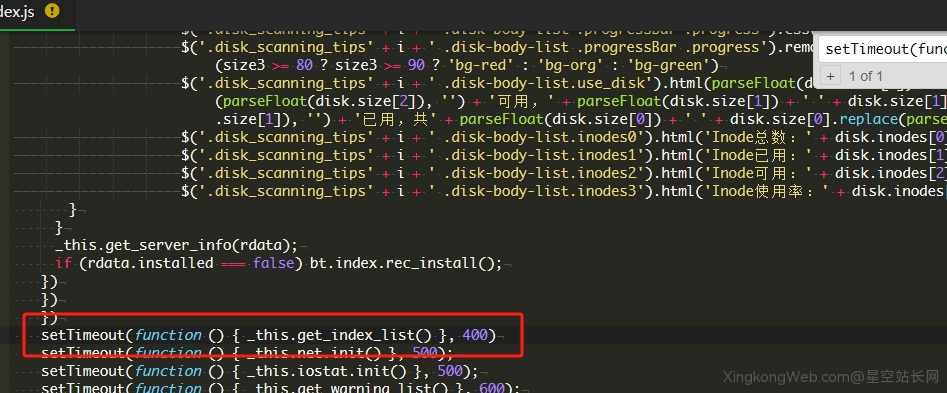This screenshot has height=393, width=947.
Task: Focus the setTimeout search input field
Action: click(x=883, y=50)
